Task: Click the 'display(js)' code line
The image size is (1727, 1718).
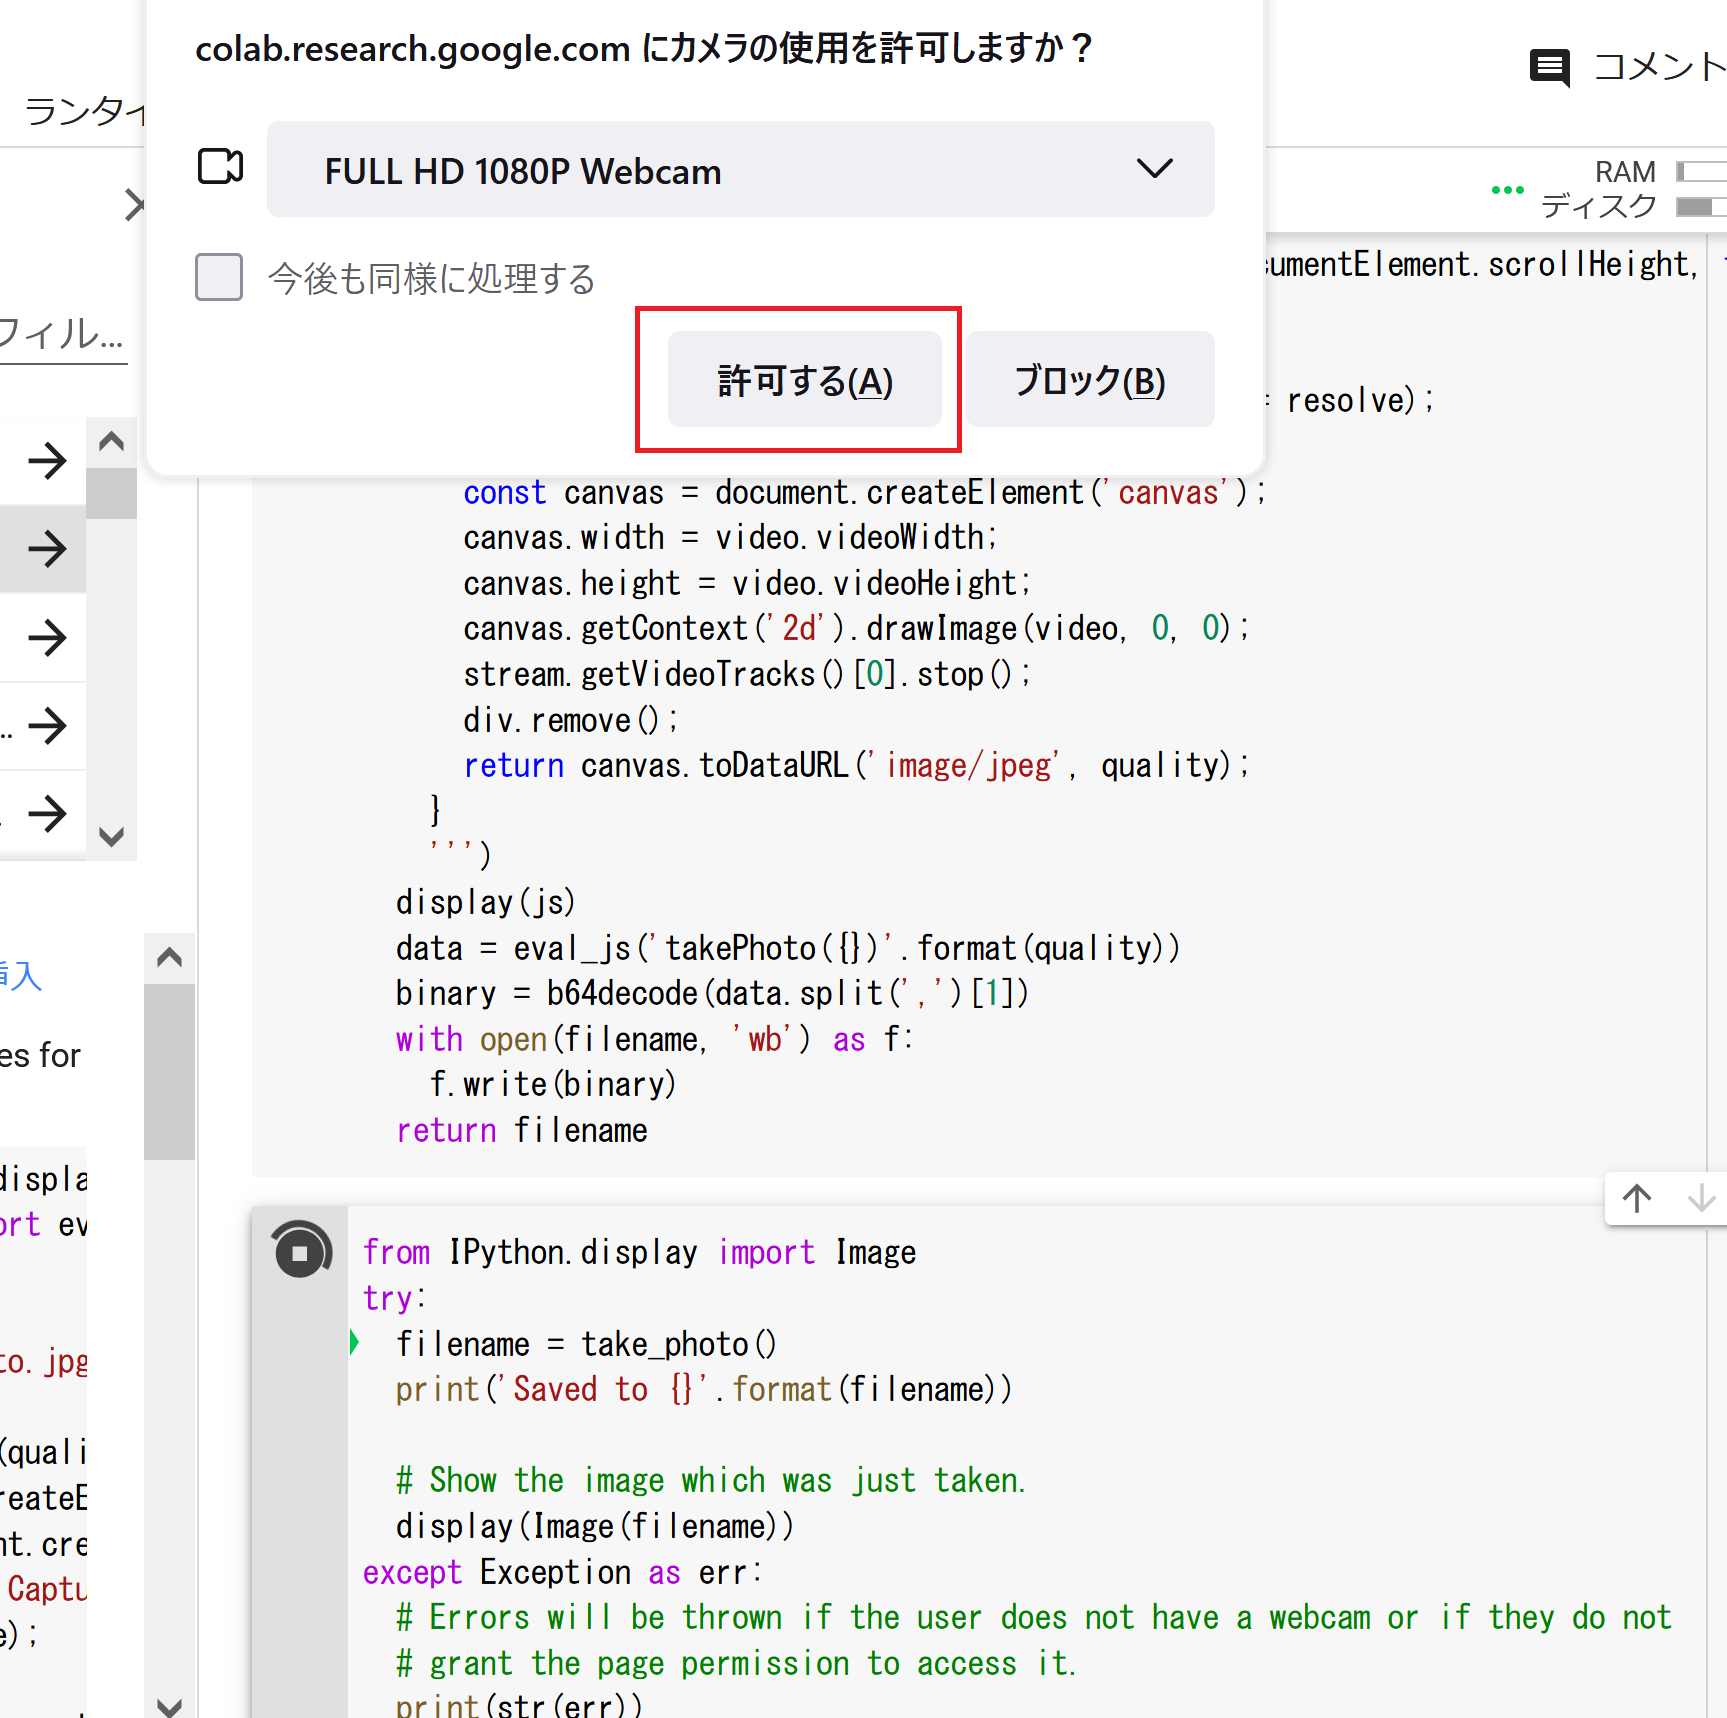Action: tap(486, 902)
